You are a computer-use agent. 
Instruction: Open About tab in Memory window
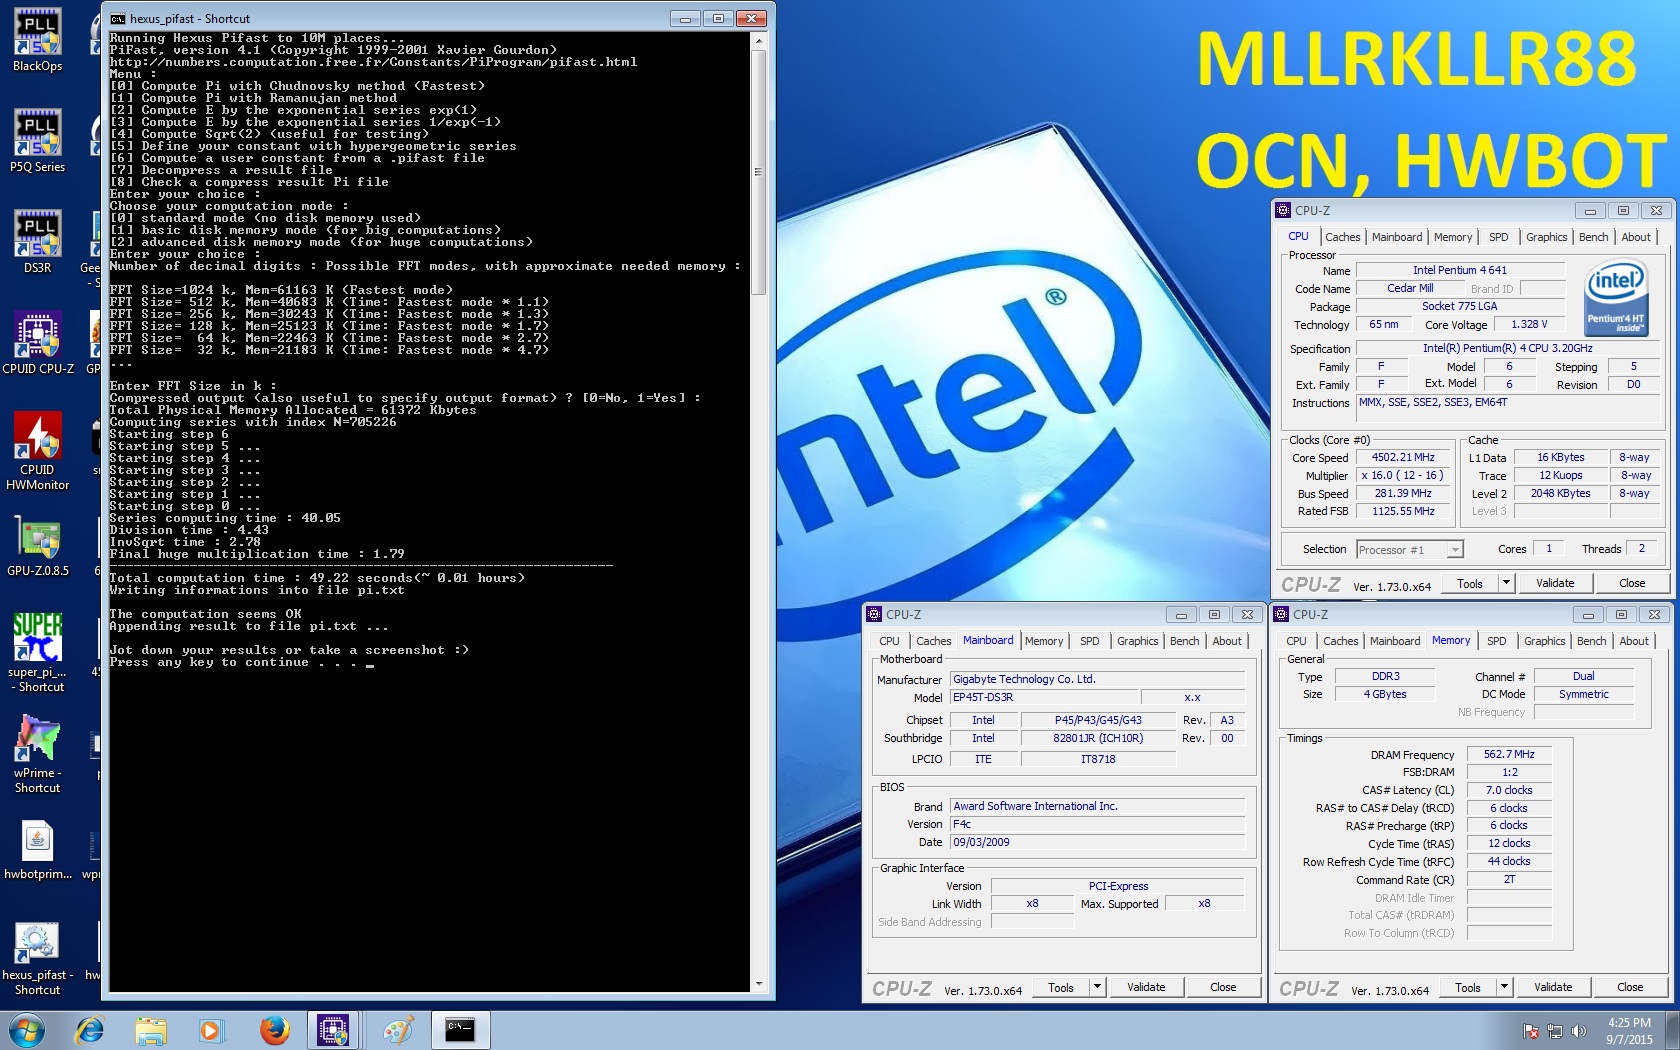click(x=1634, y=641)
